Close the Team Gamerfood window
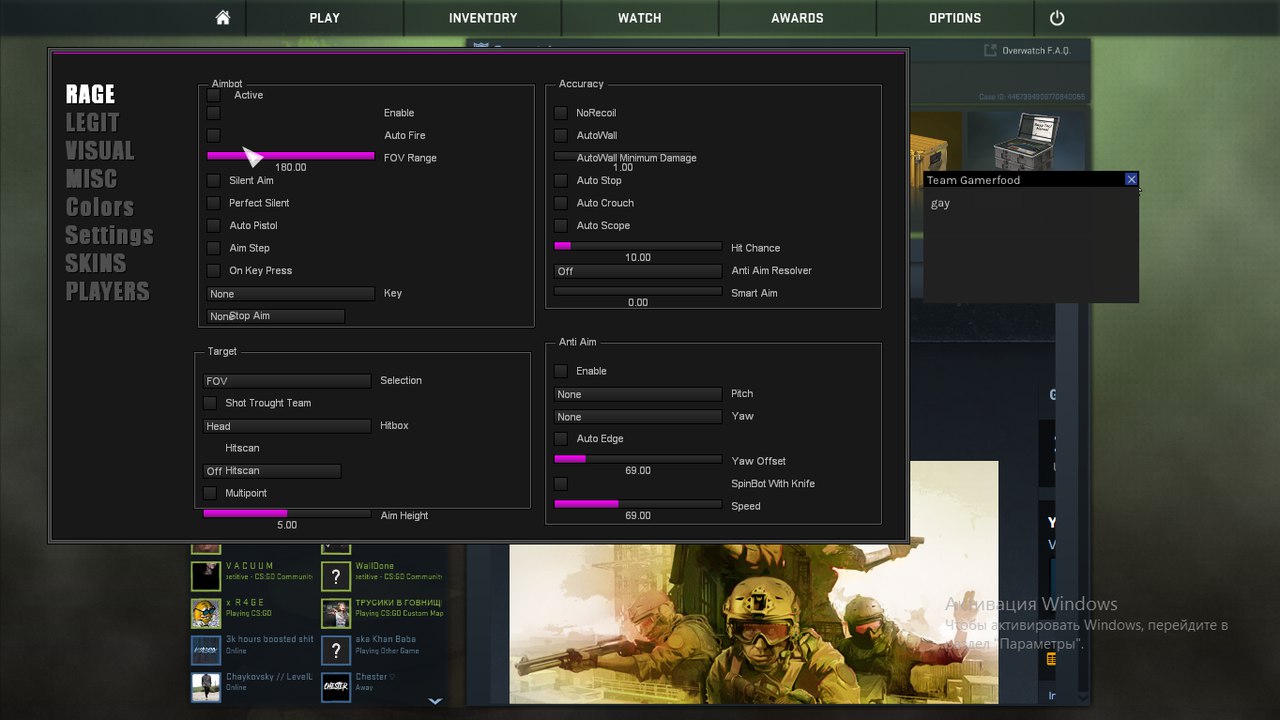1280x720 pixels. [1131, 179]
